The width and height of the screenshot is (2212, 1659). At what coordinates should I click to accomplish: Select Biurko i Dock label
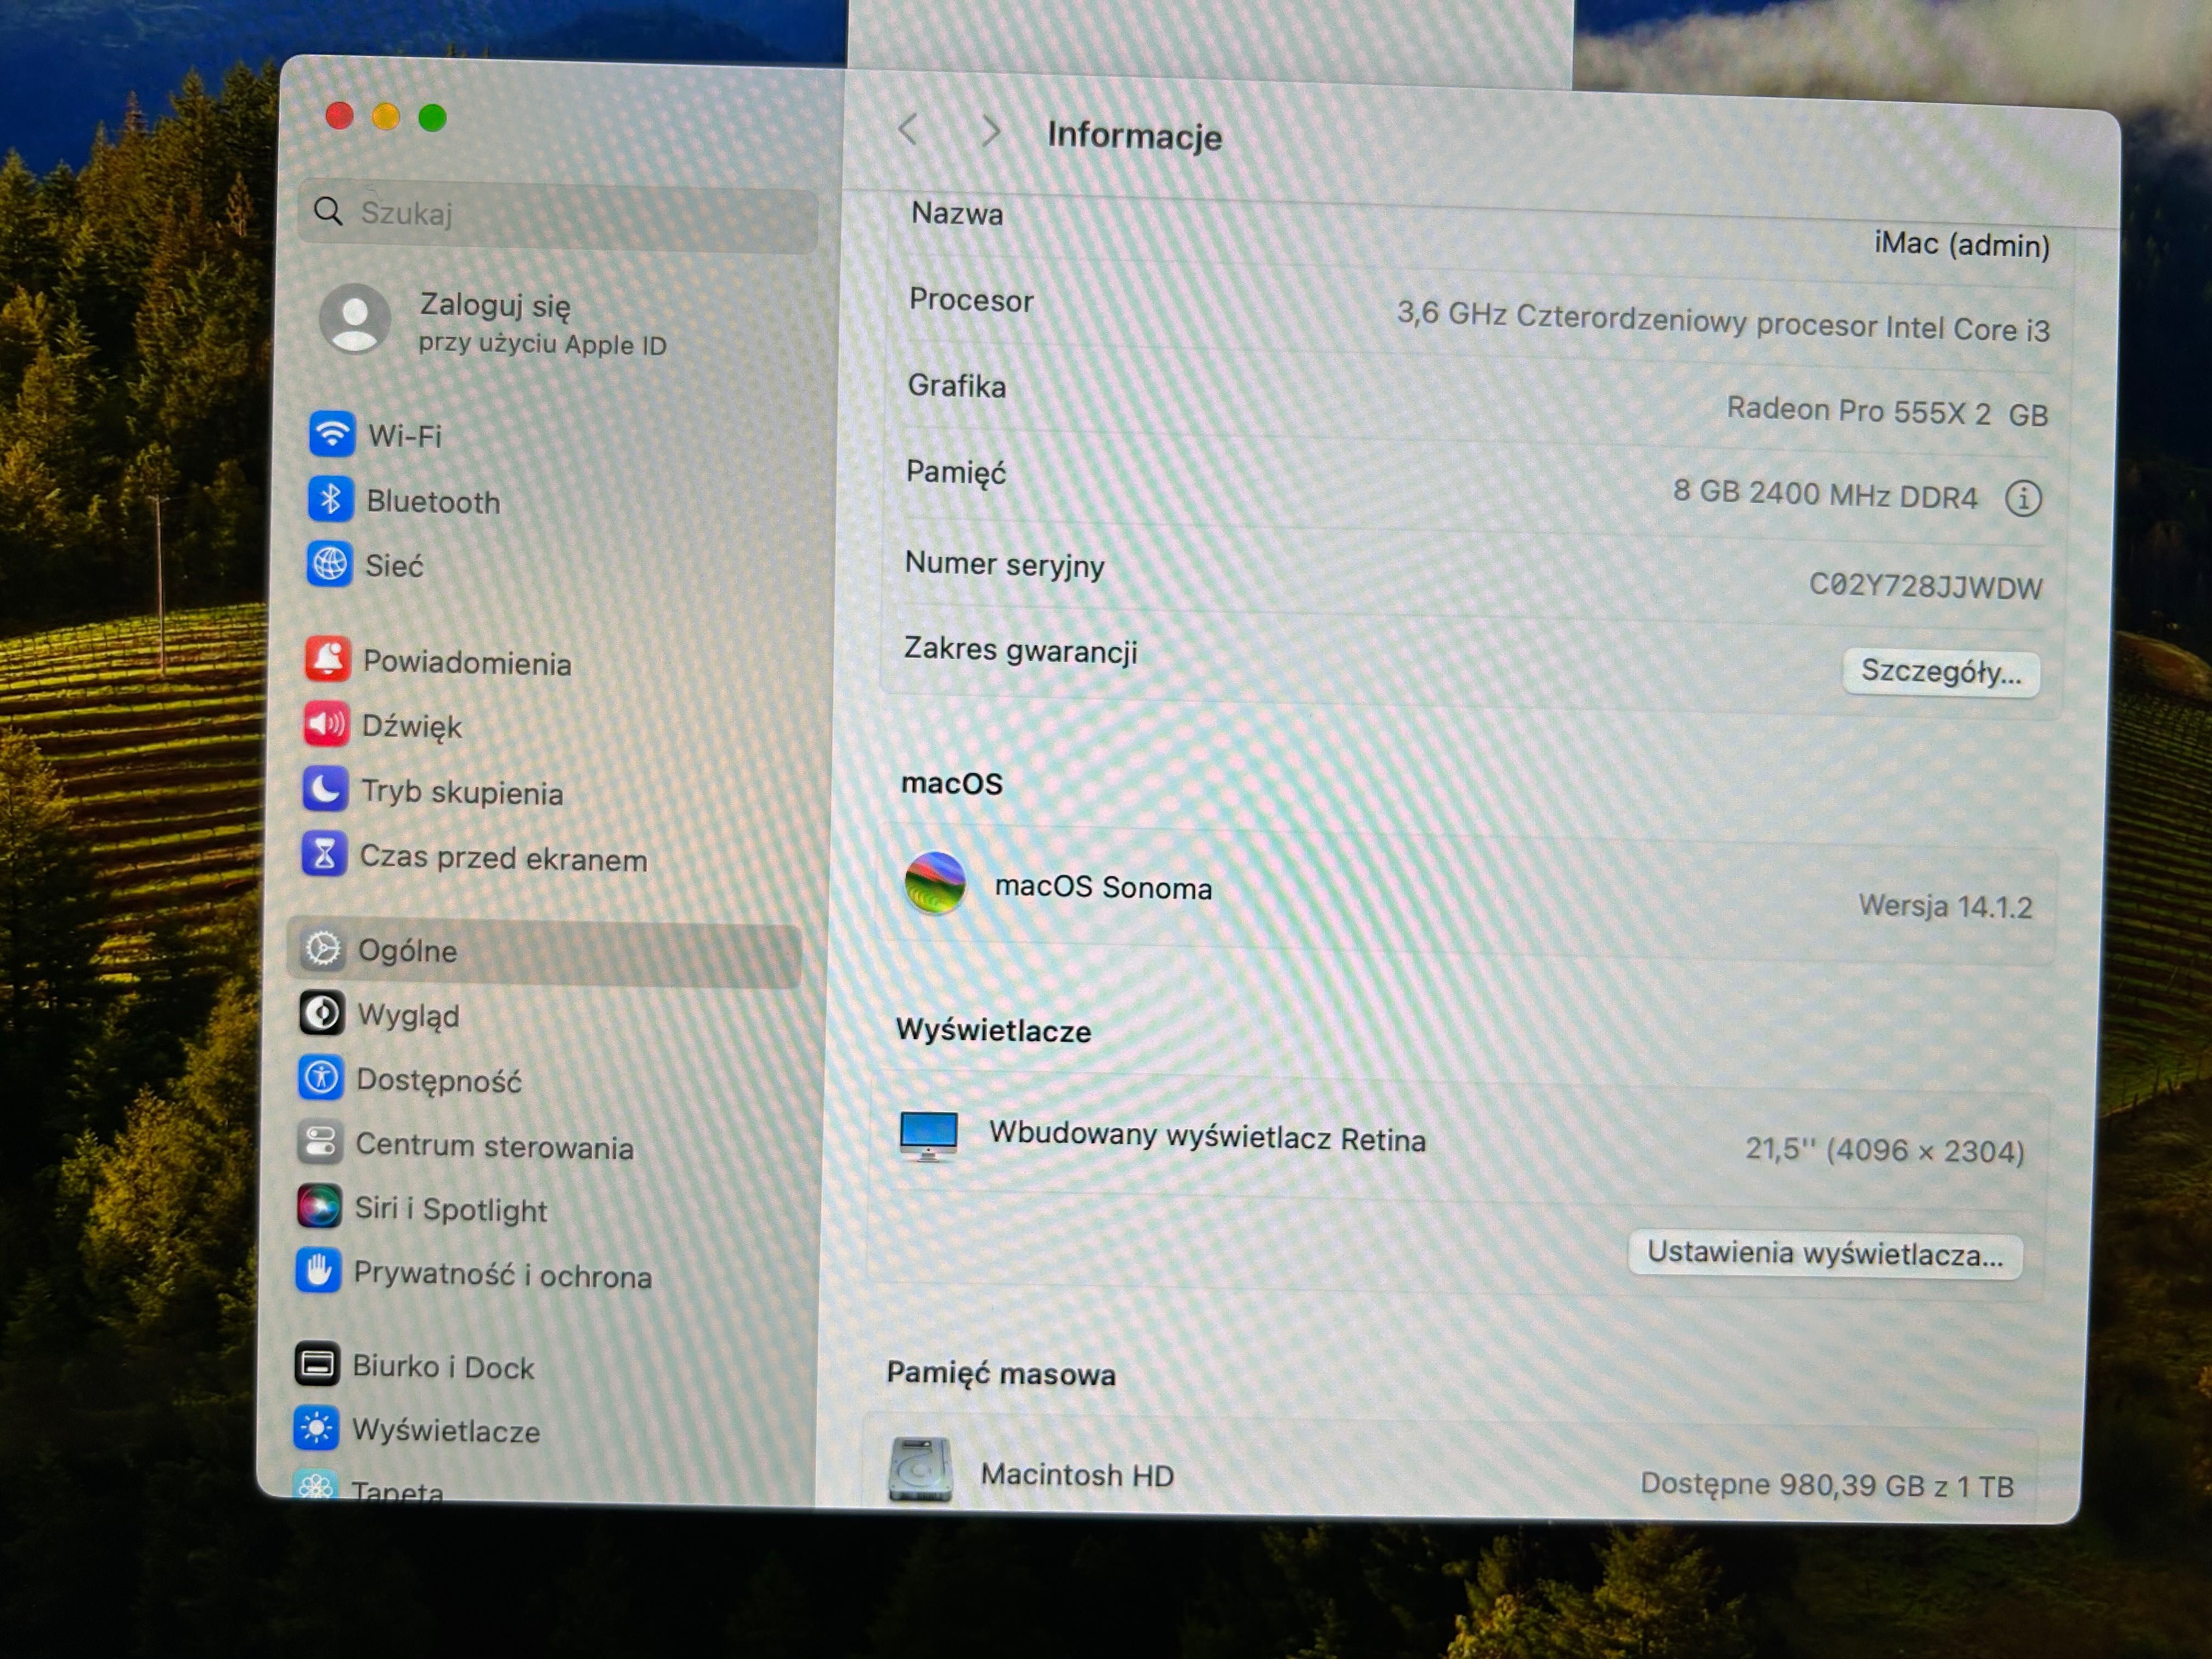pyautogui.click(x=443, y=1367)
